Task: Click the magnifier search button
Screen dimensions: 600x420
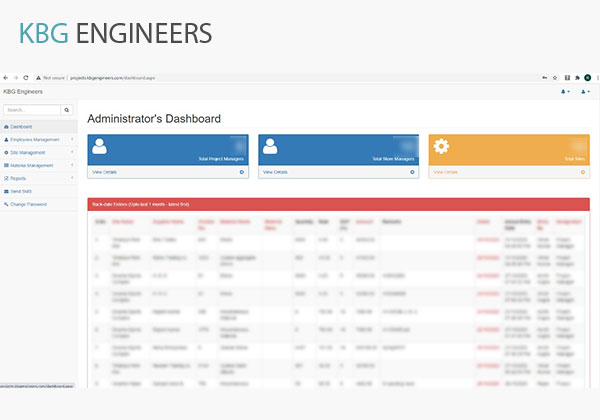Action: [x=67, y=110]
